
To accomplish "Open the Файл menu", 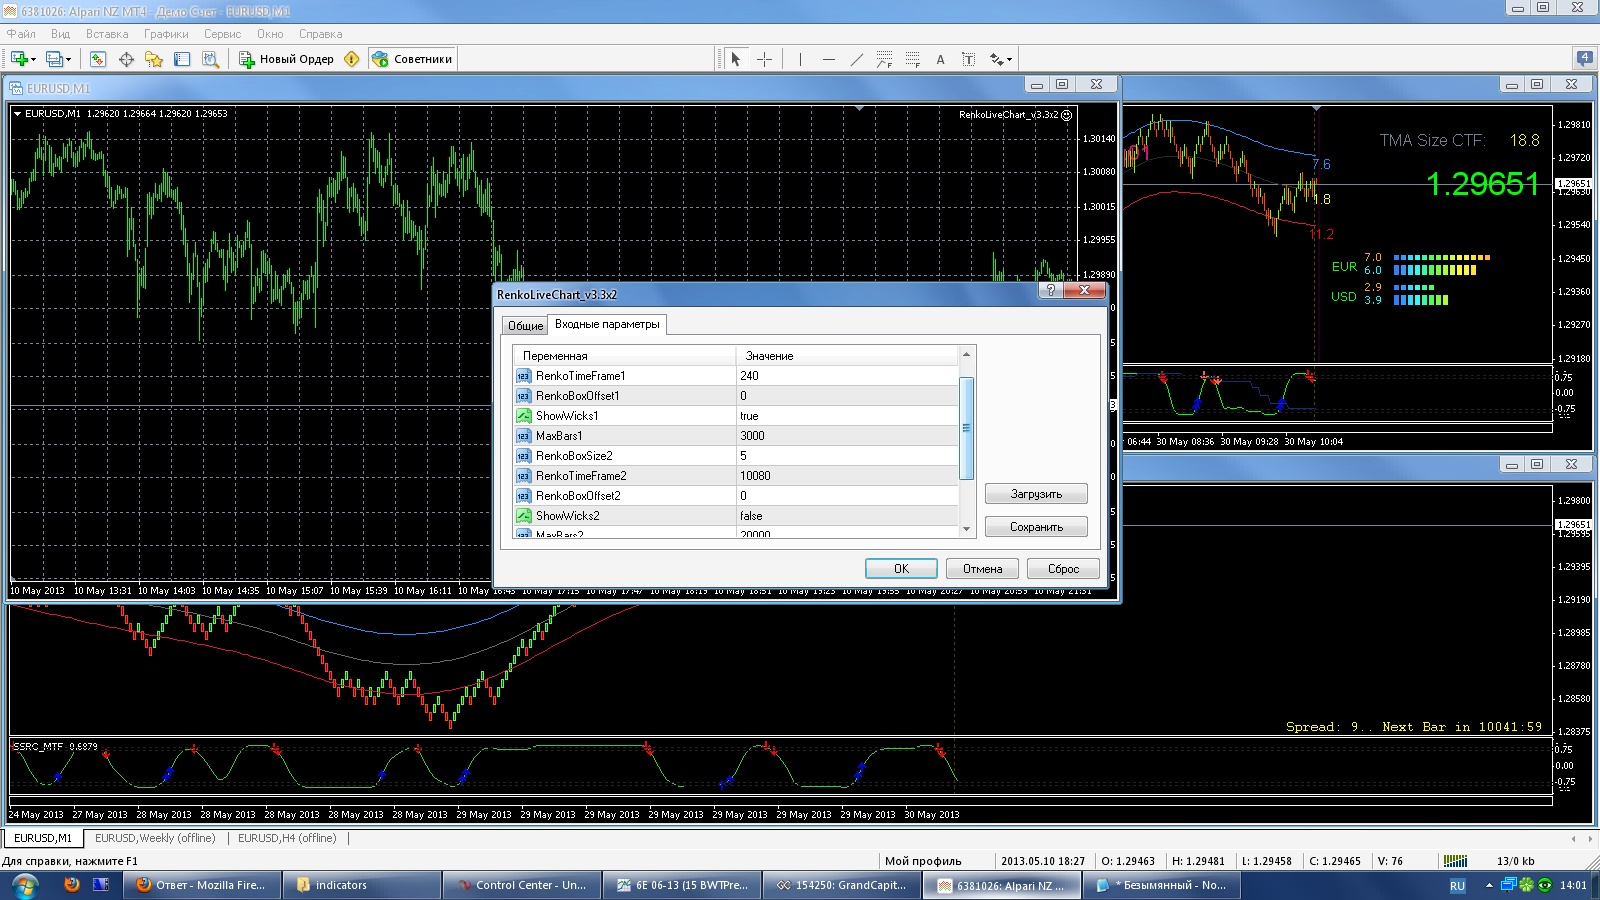I will pos(21,34).
